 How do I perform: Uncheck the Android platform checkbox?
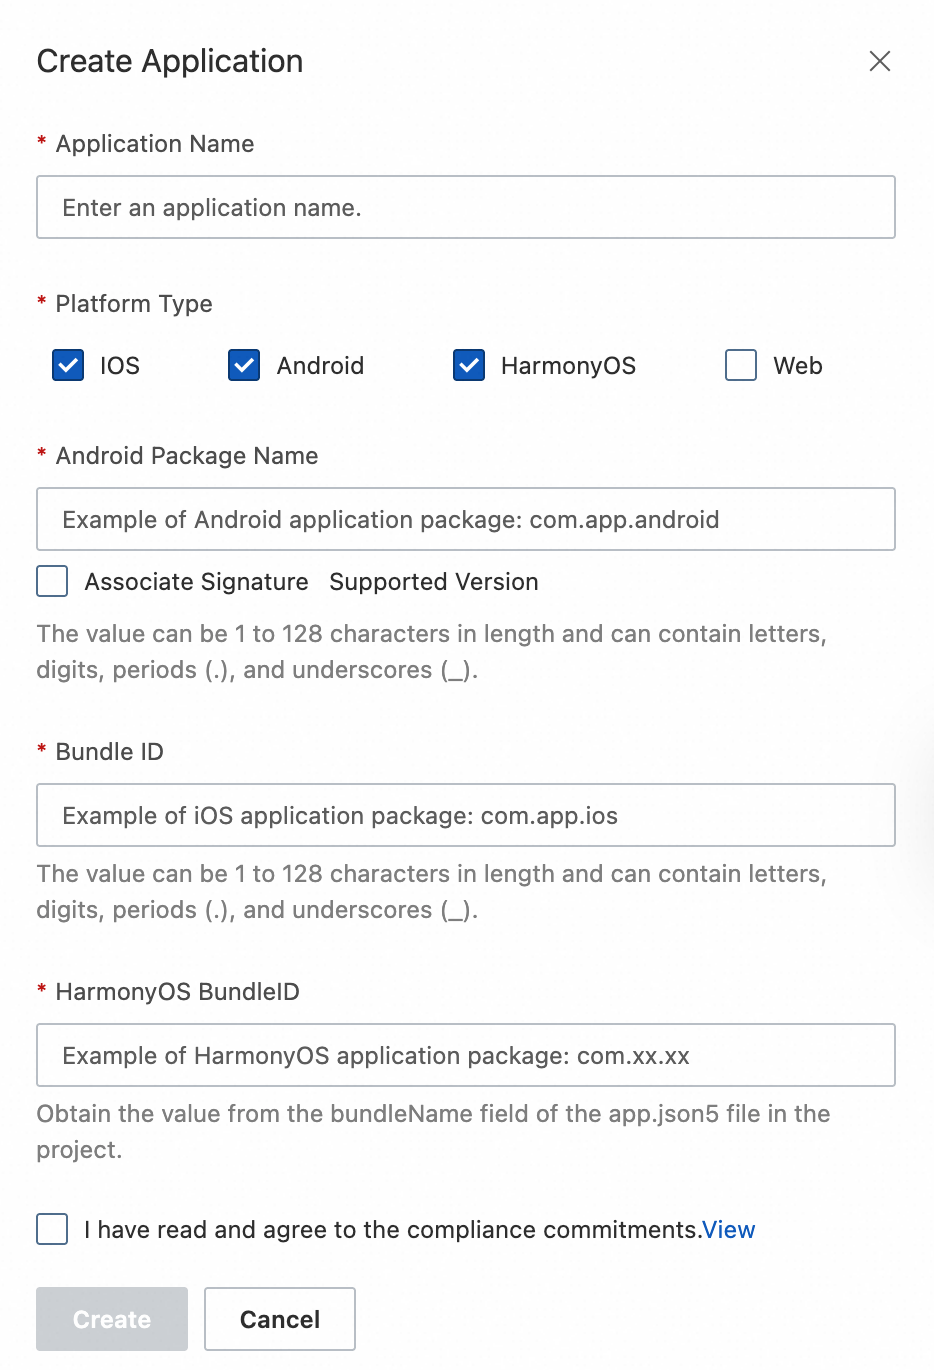[244, 366]
